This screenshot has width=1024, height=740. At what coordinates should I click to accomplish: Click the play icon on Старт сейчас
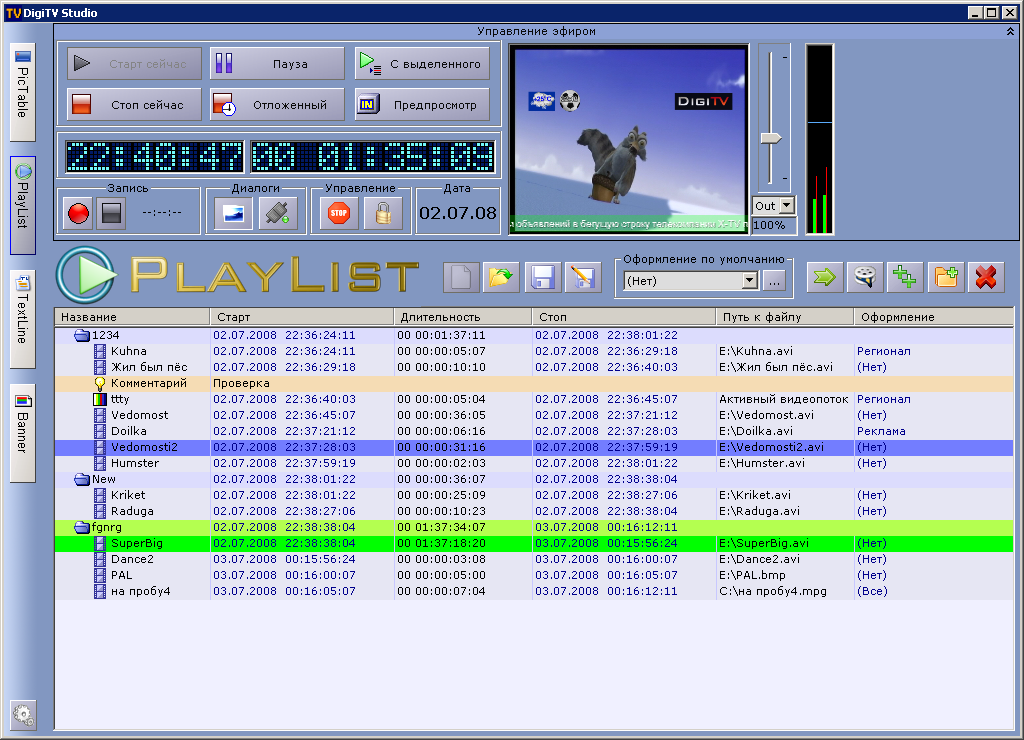82,63
